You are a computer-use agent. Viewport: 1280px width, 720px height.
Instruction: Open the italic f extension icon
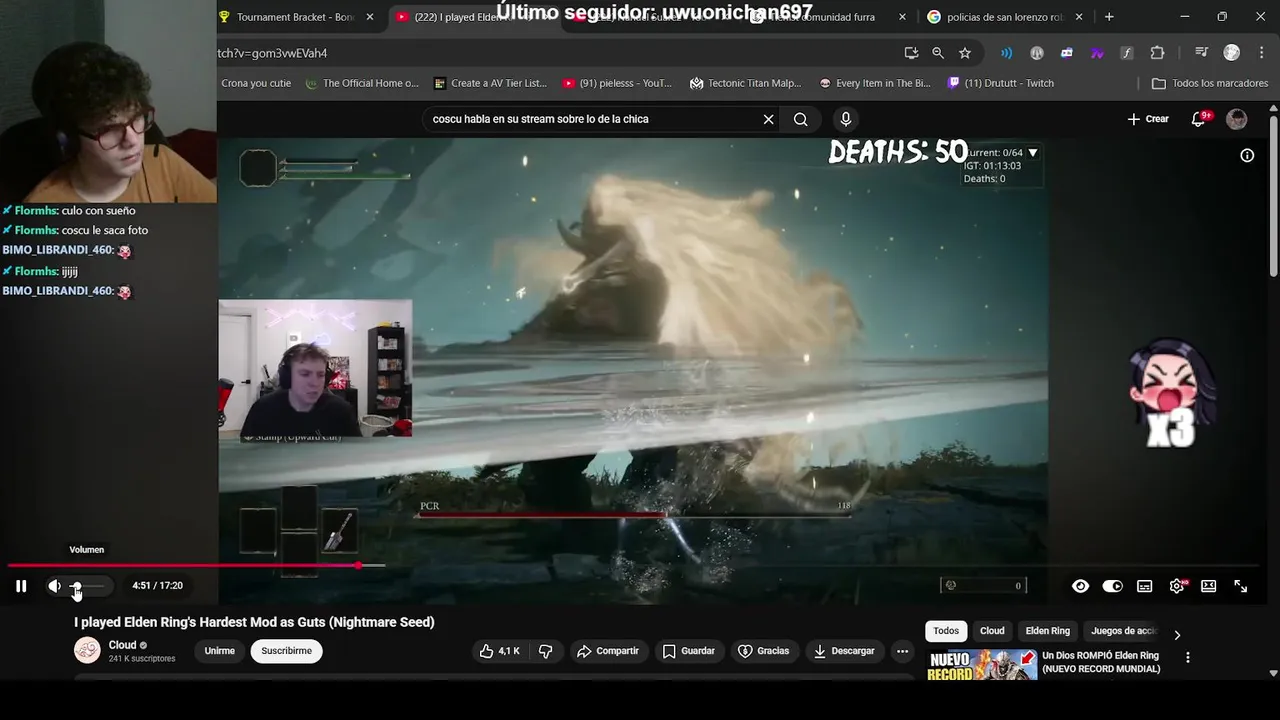(x=1127, y=53)
